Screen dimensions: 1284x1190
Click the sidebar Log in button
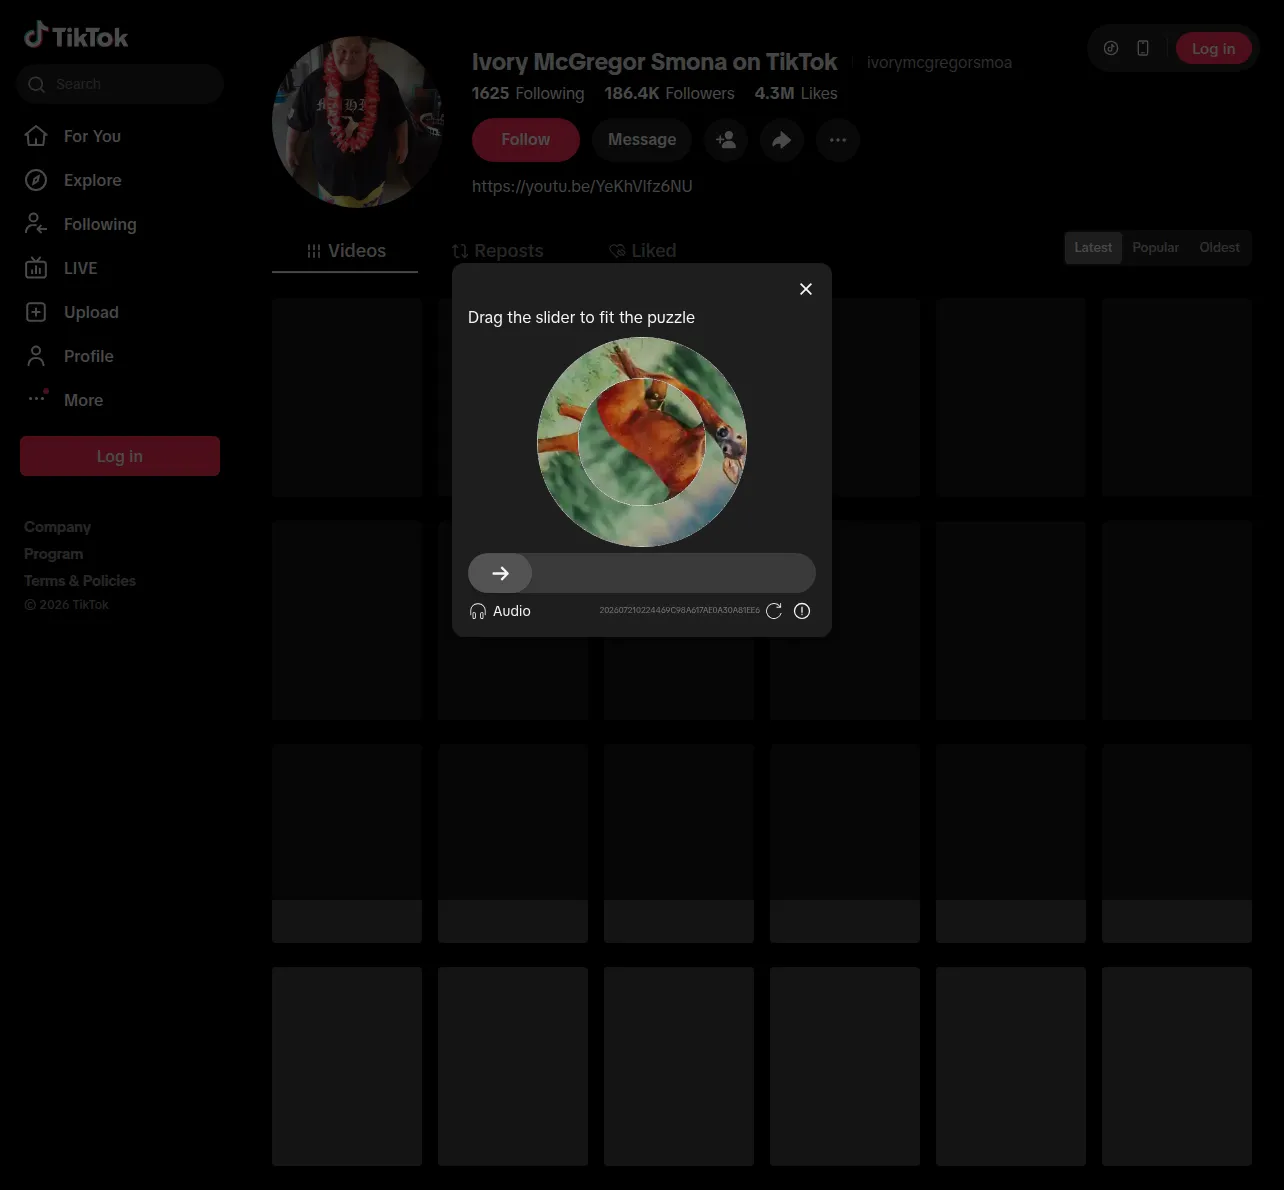[120, 456]
